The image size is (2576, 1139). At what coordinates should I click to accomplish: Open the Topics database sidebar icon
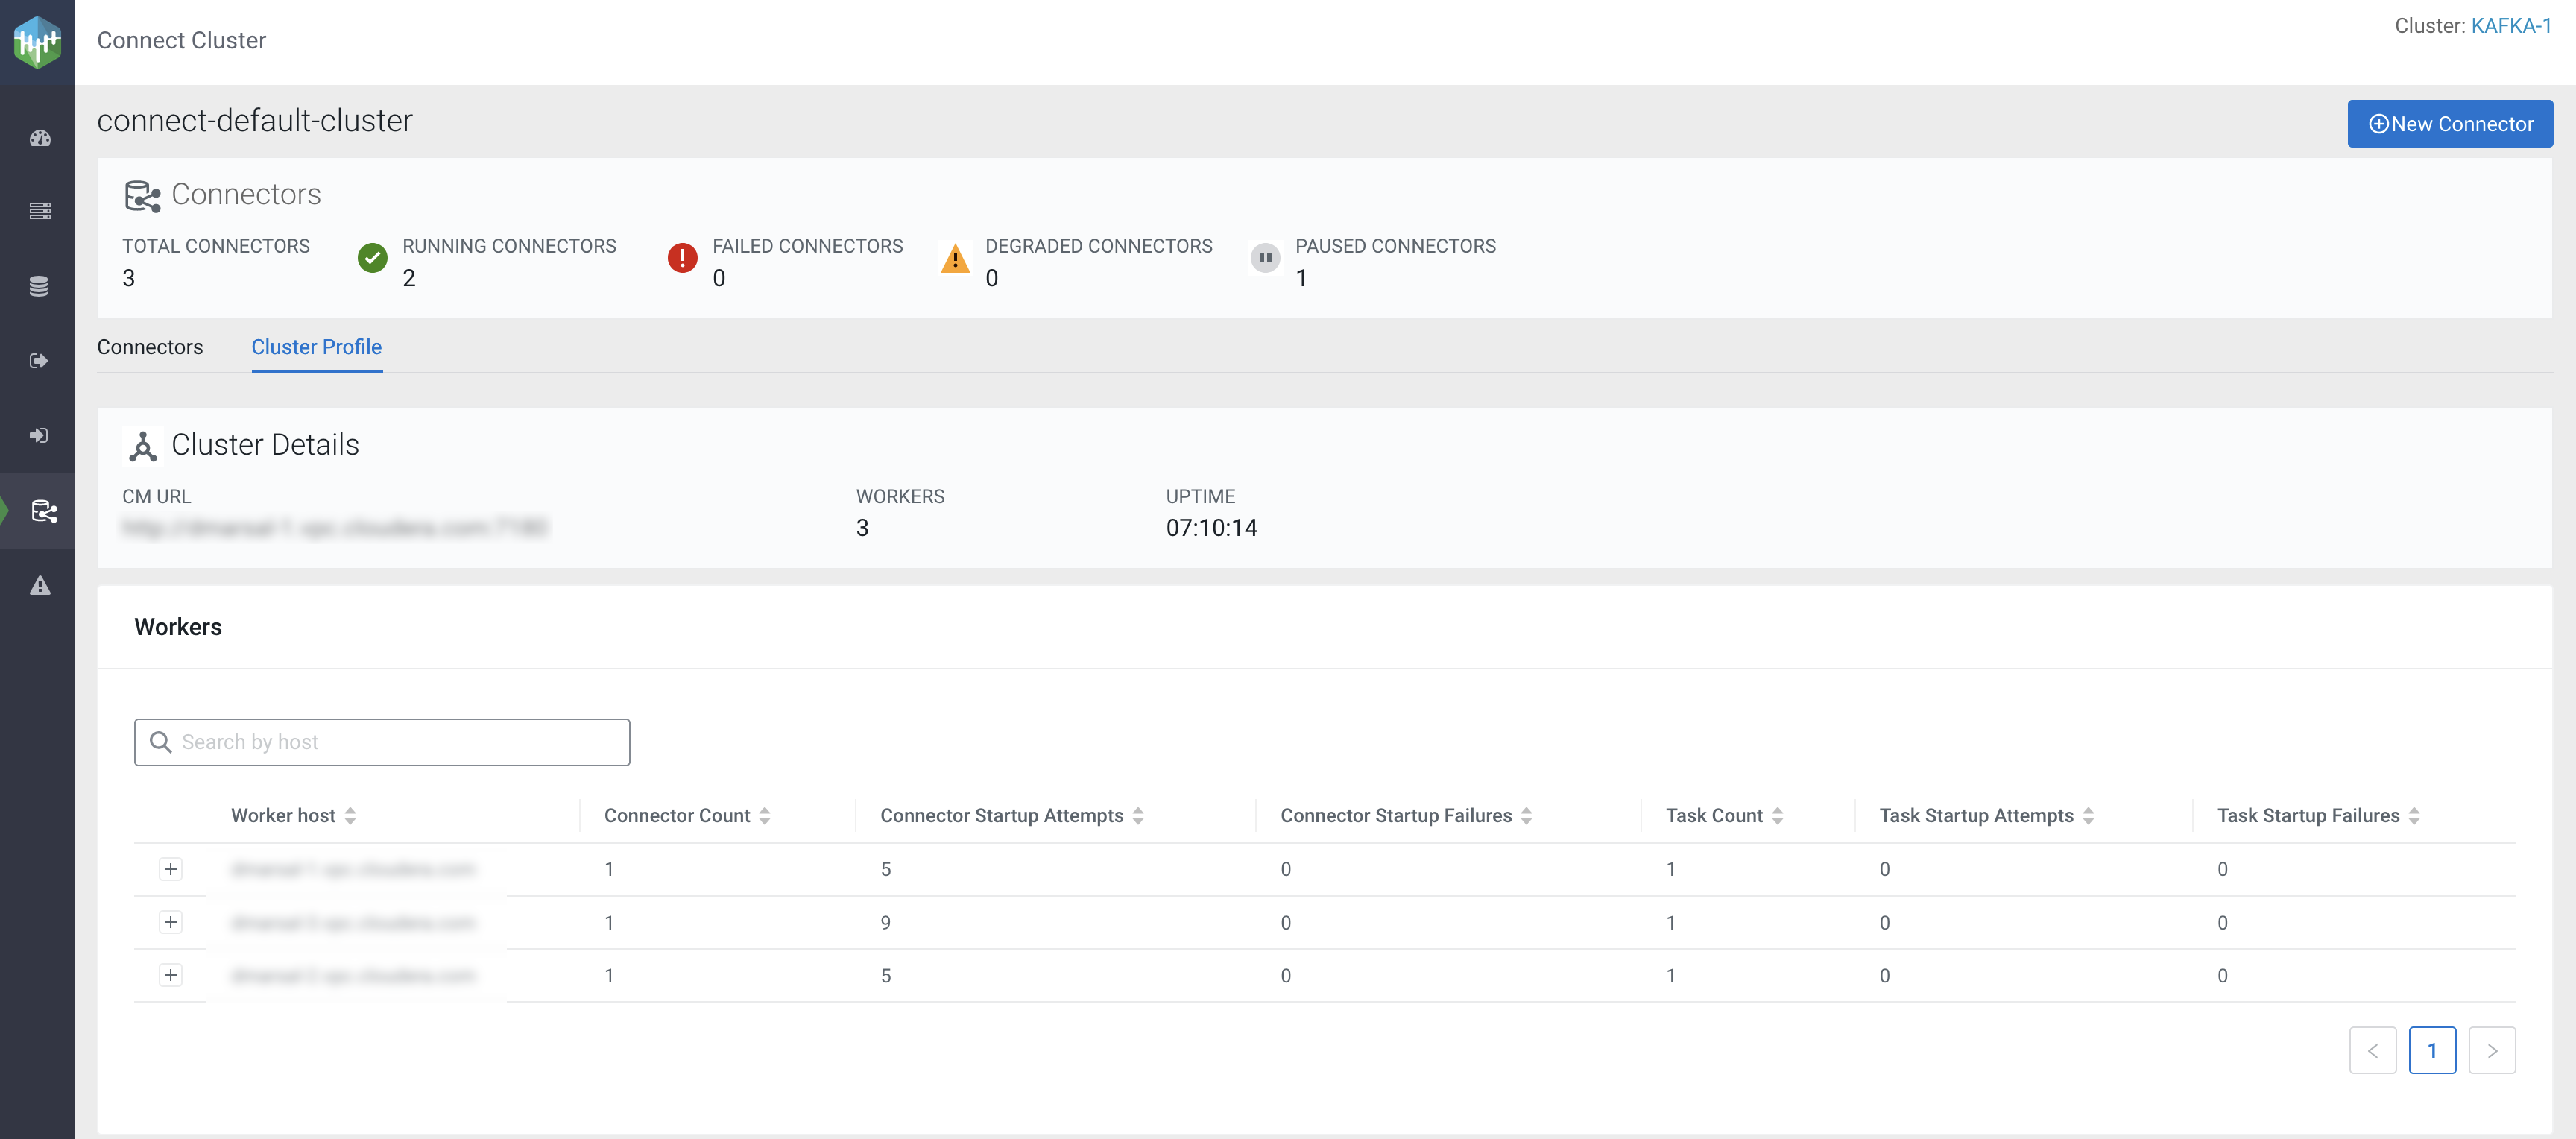(39, 286)
